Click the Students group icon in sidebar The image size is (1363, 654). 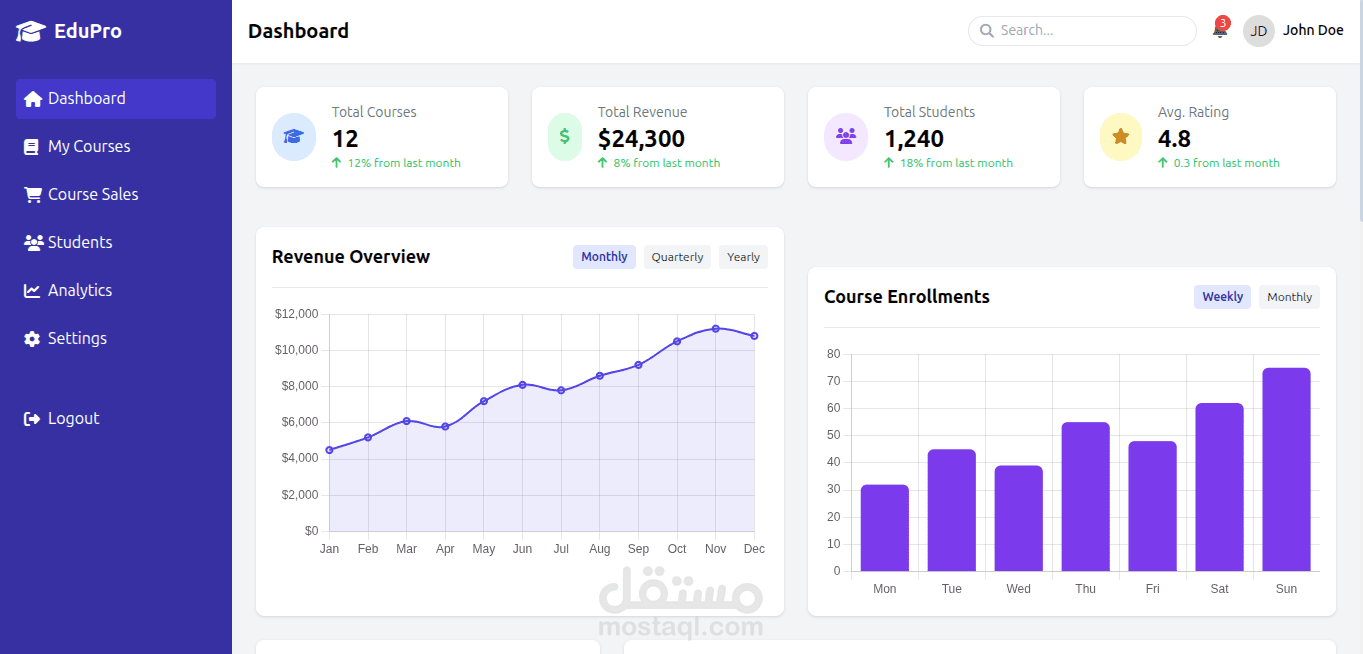[33, 243]
